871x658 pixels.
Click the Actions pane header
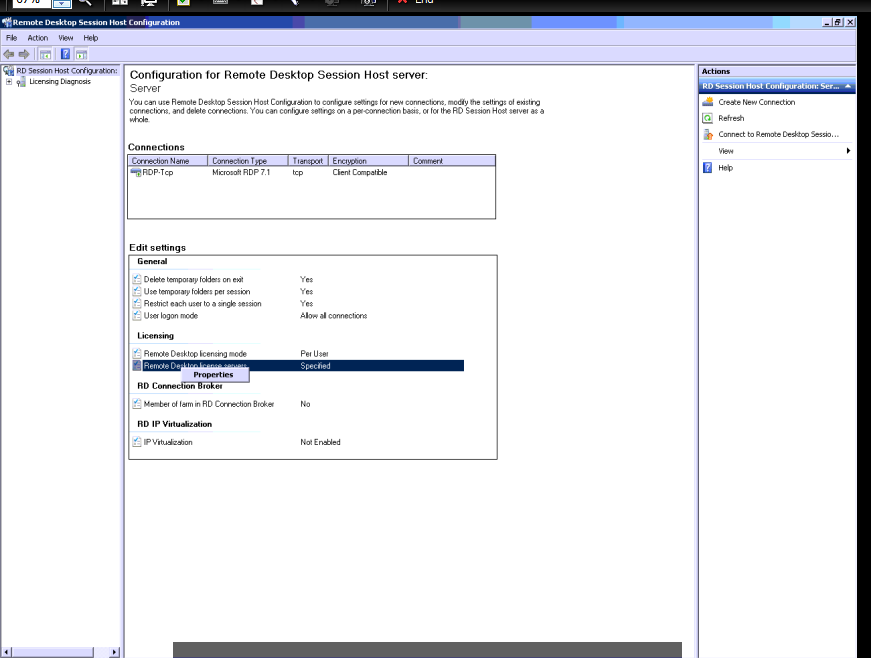[777, 71]
